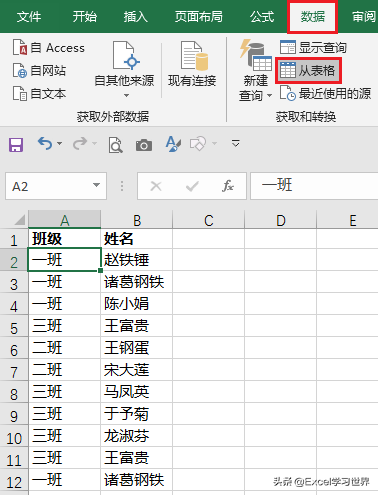Select row 12 header
This screenshot has width=378, height=495.
point(14,481)
